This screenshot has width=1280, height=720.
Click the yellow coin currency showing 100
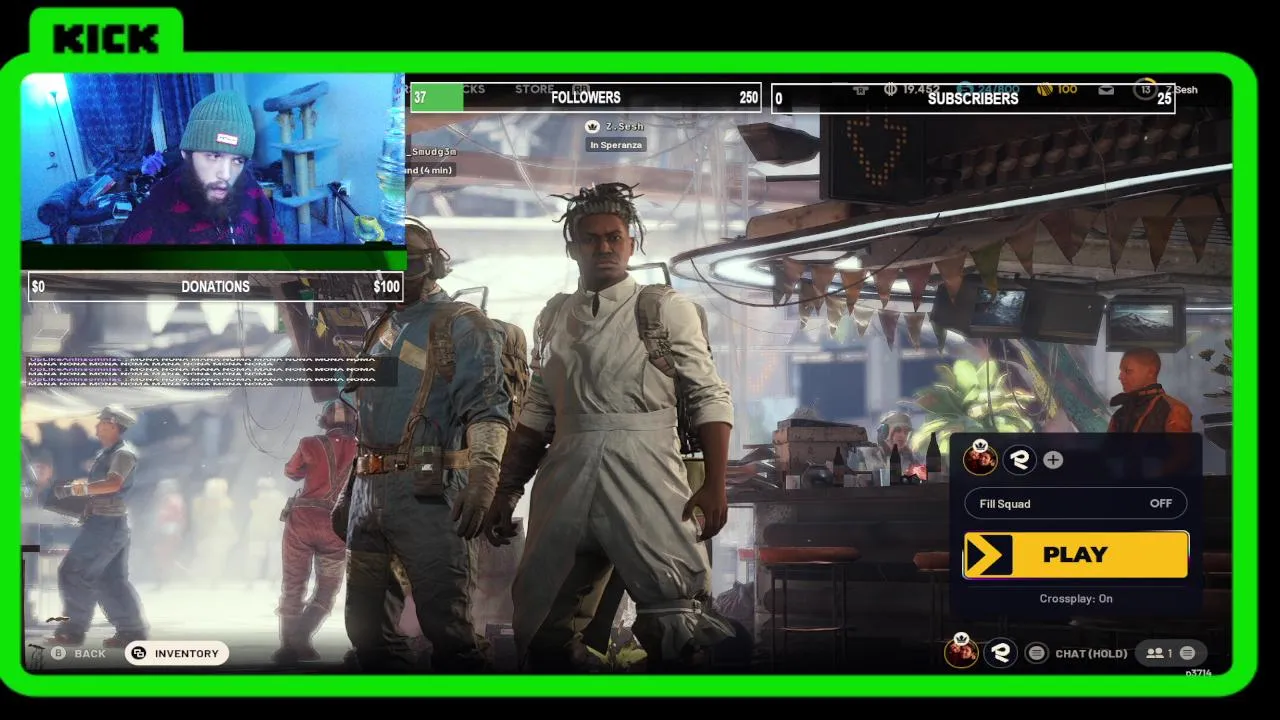(x=1058, y=90)
